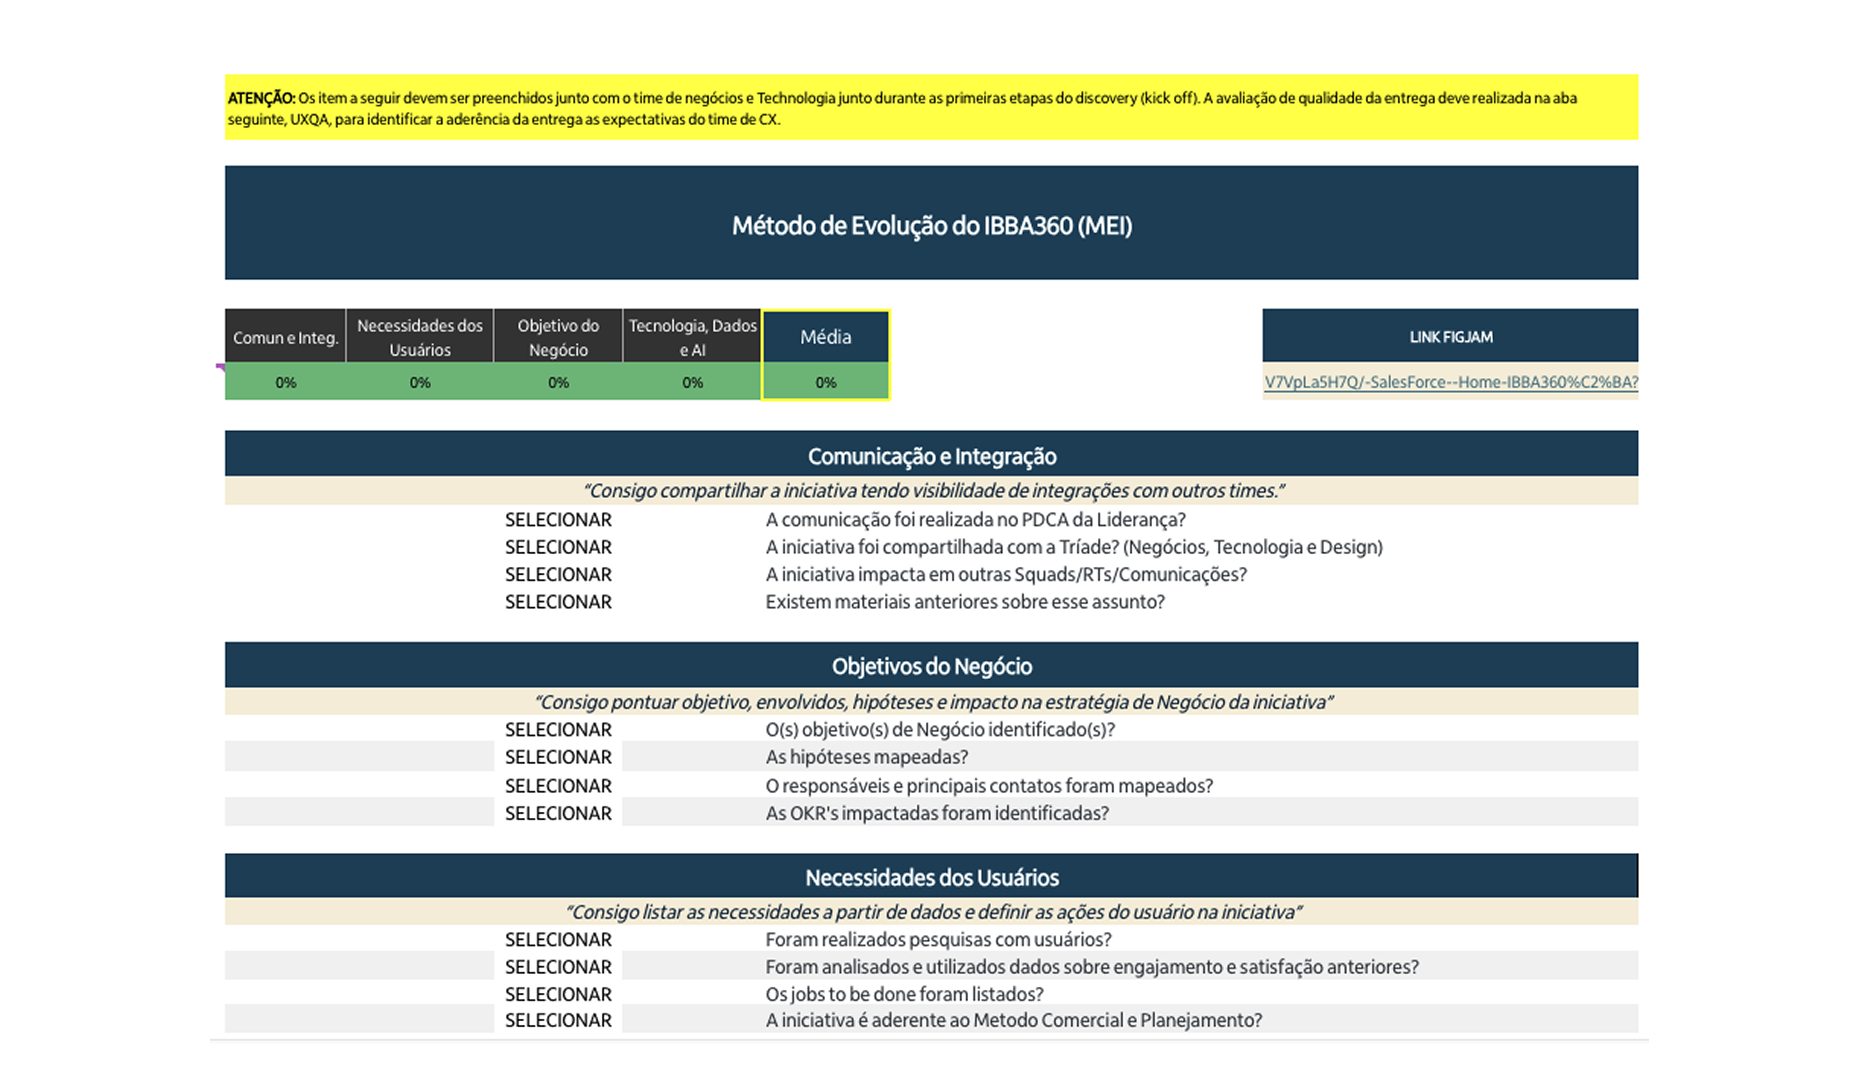Open SELECIONAR for "As hipóteses mapeadas?"
The width and height of the screenshot is (1858, 1090).
pos(558,757)
